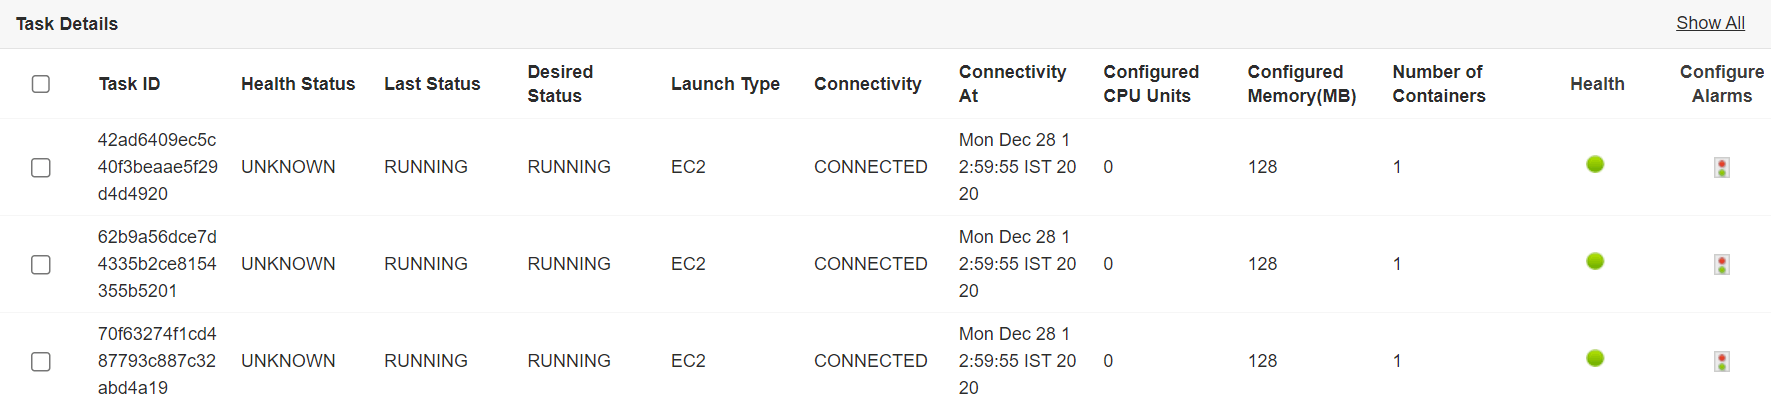Sort by Health Status column header
The width and height of the screenshot is (1771, 399).
(x=298, y=84)
